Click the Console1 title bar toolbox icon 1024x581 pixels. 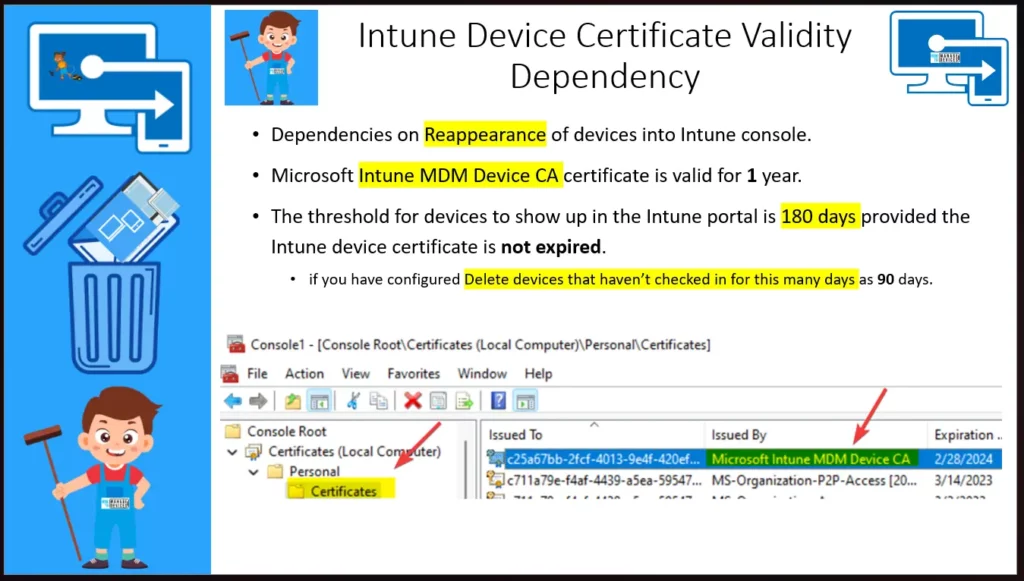click(236, 344)
